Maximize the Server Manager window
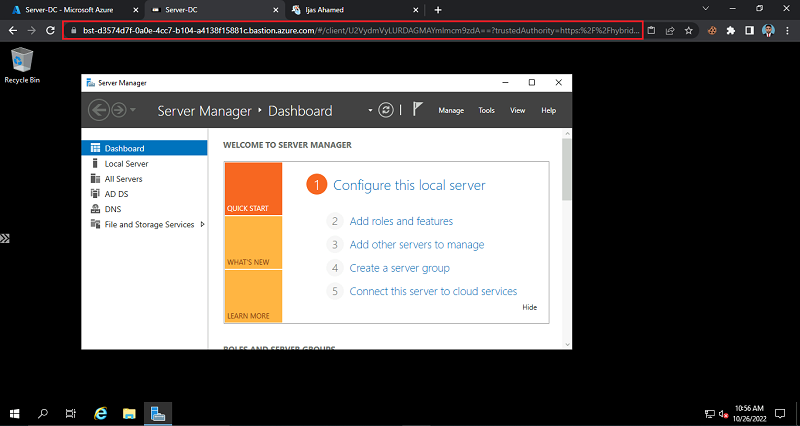This screenshot has height=426, width=800. tap(532, 82)
